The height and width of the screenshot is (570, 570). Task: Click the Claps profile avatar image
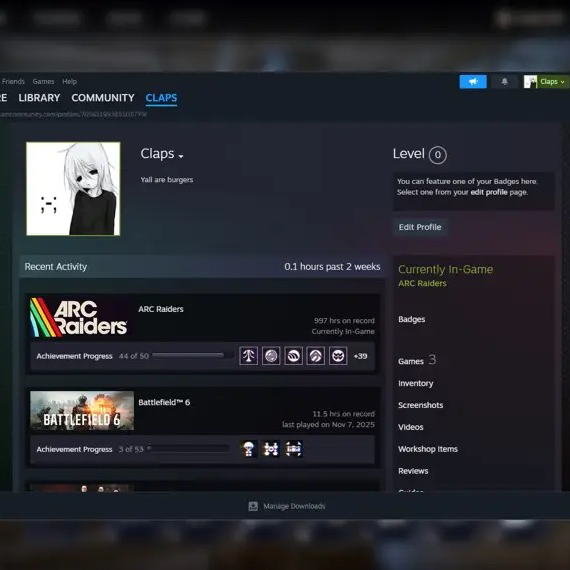(73, 189)
